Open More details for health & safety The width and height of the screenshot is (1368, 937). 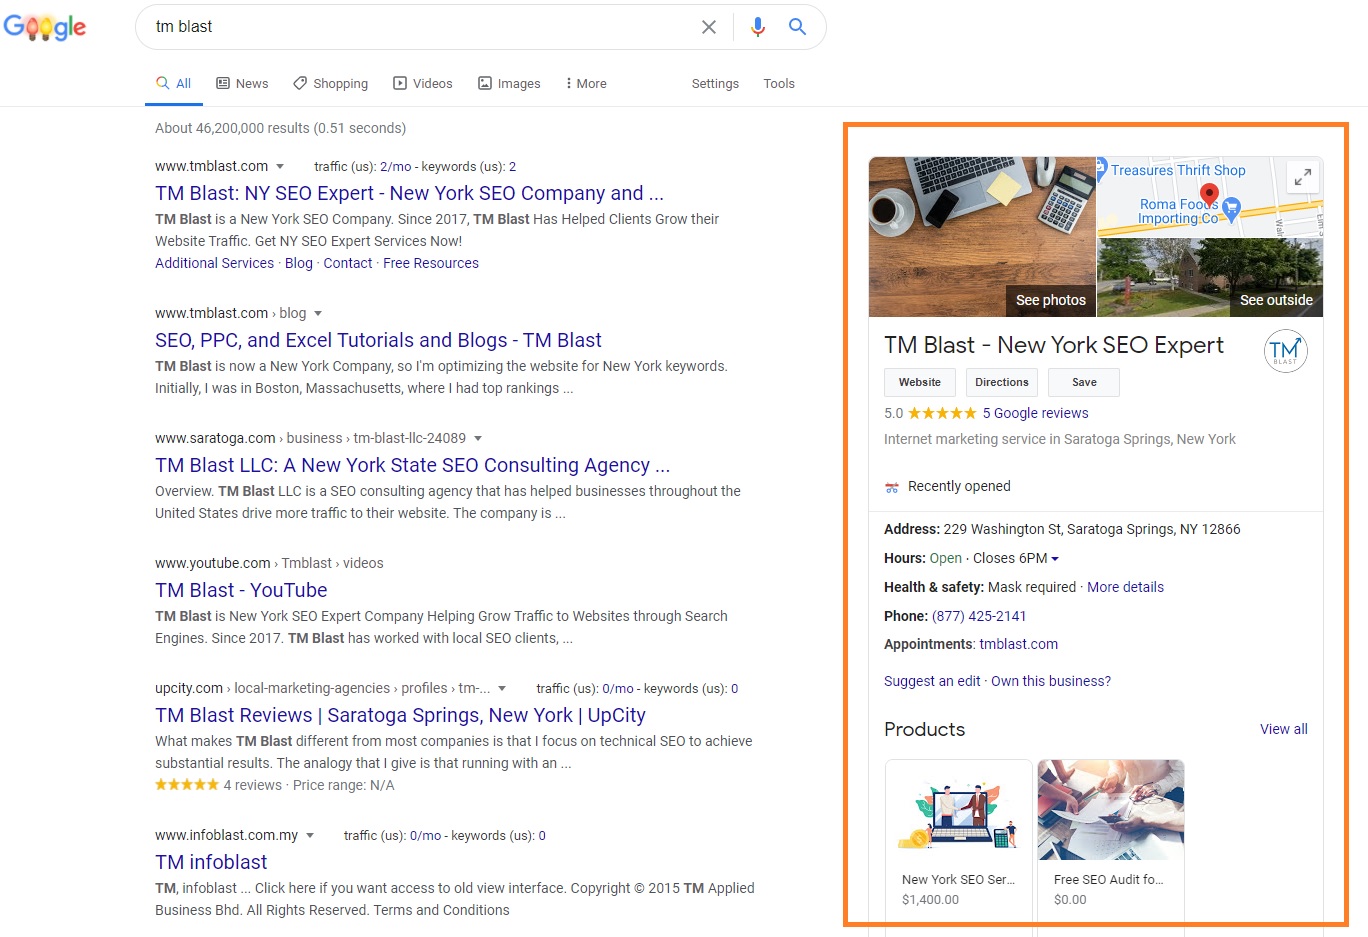(x=1125, y=587)
